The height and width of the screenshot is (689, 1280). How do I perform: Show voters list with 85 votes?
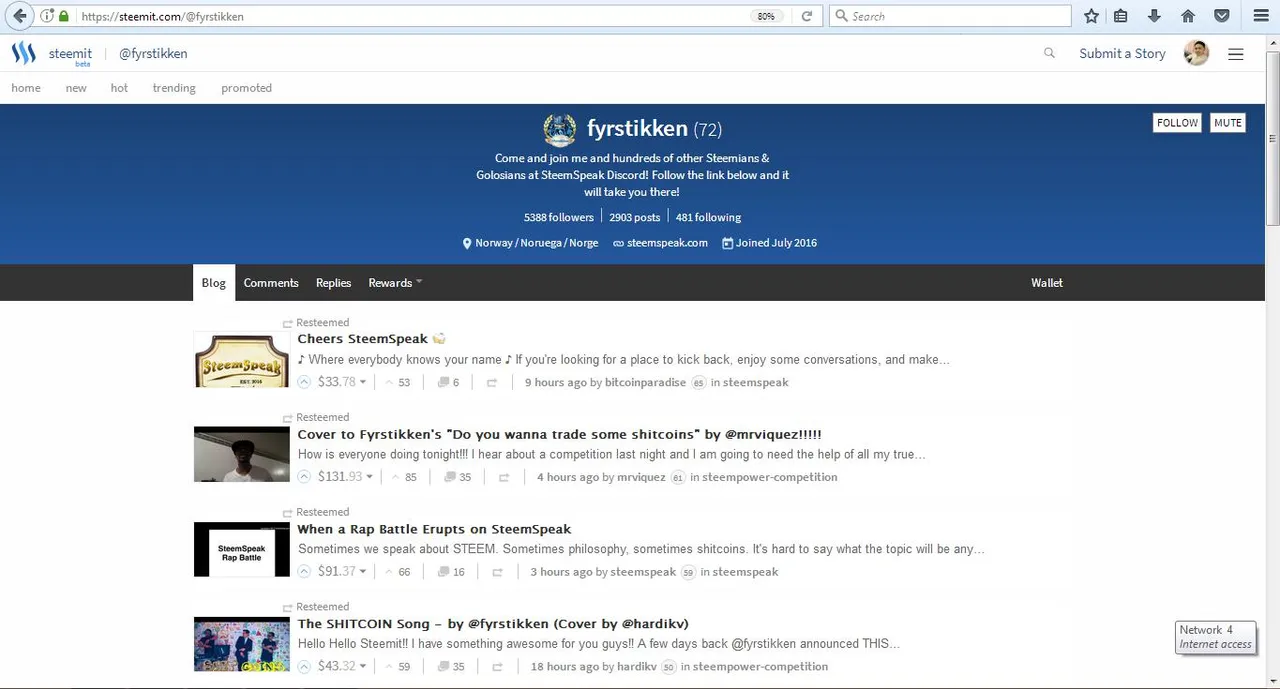coord(404,477)
